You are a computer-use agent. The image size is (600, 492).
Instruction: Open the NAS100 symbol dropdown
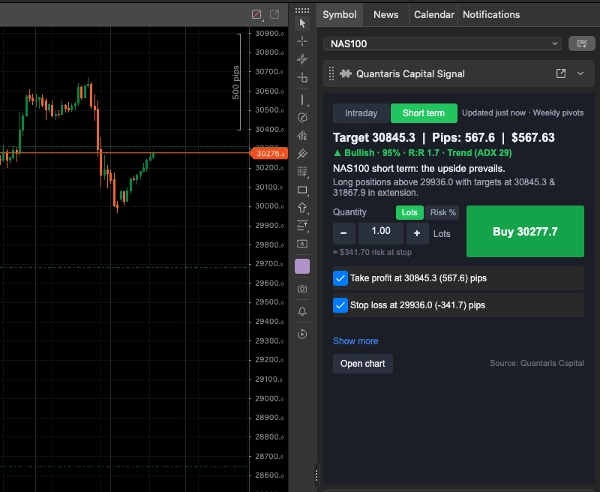tap(442, 44)
